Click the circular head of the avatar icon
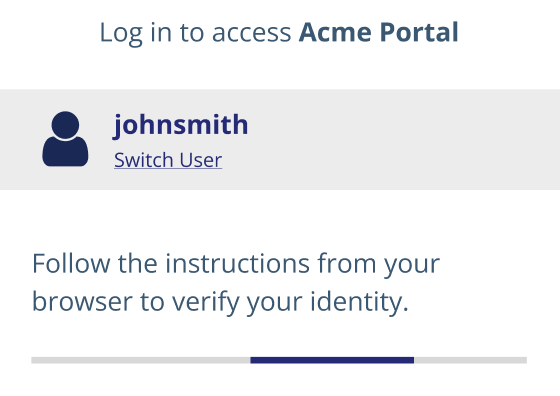560x396 pixels. point(65,125)
